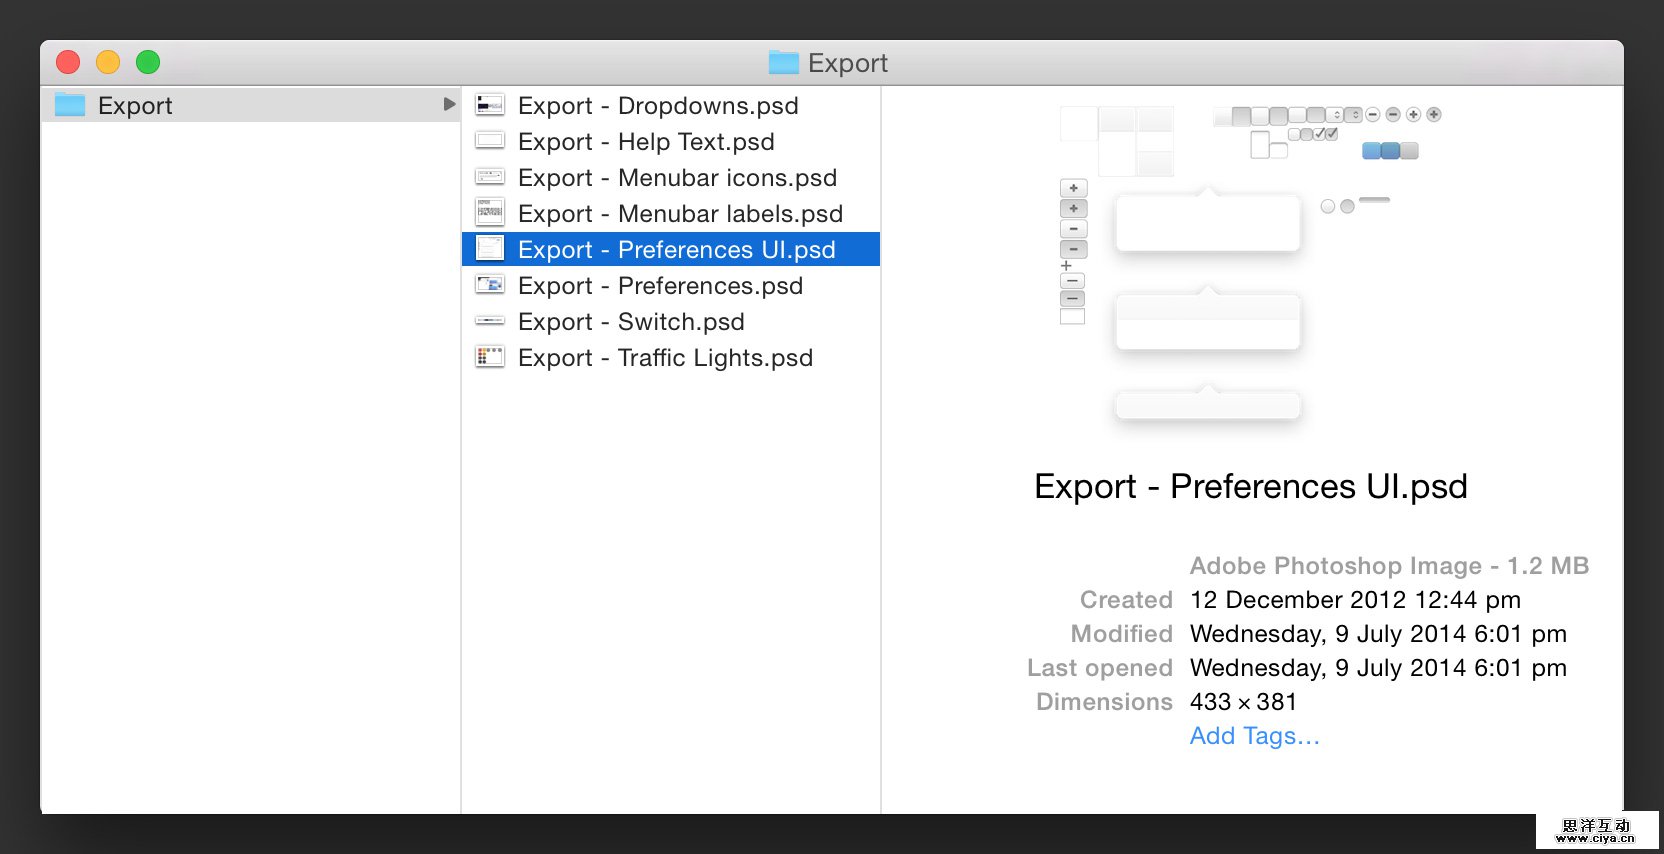
Task: Click the Preferences.psd file thumbnail icon
Action: pyautogui.click(x=489, y=285)
